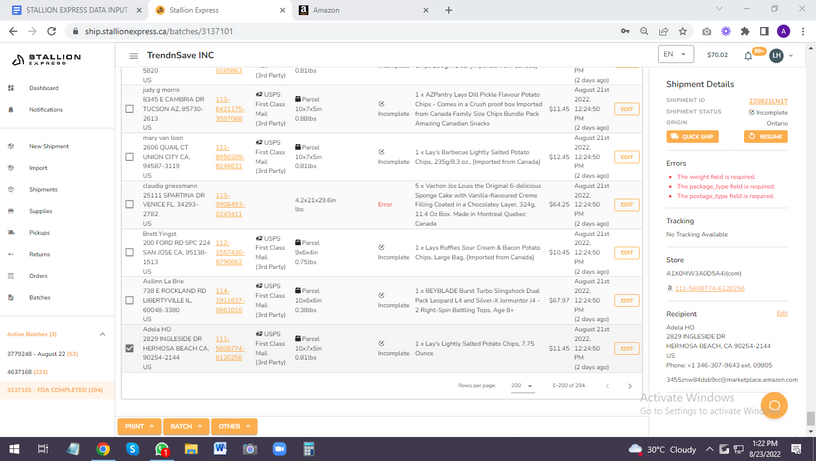Click the browser address bar
This screenshot has width=816, height=461.
point(350,31)
